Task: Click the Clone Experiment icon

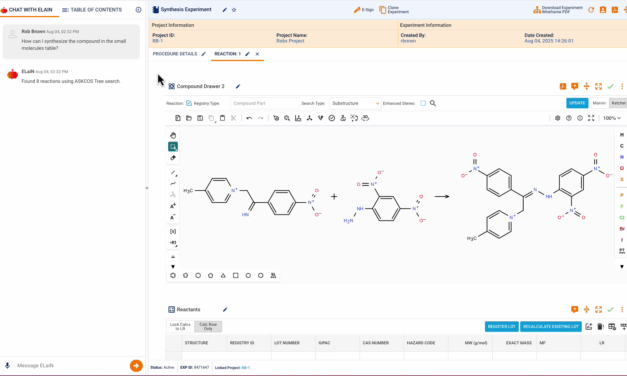Action: pos(383,10)
